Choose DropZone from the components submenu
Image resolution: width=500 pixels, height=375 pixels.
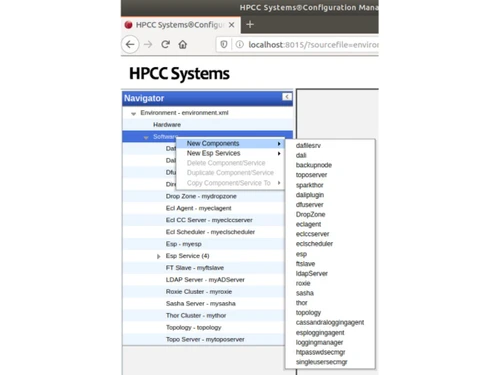(x=310, y=214)
